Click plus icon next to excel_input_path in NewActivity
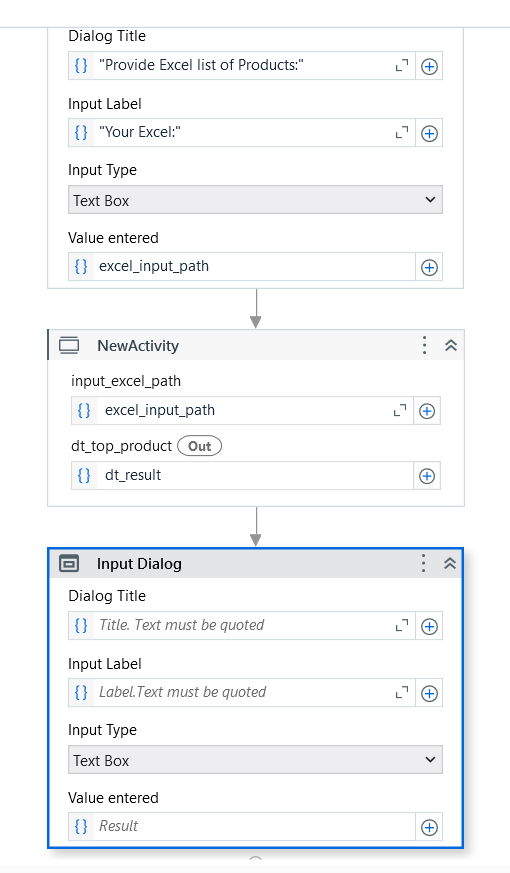The height and width of the screenshot is (873, 510). [426, 411]
